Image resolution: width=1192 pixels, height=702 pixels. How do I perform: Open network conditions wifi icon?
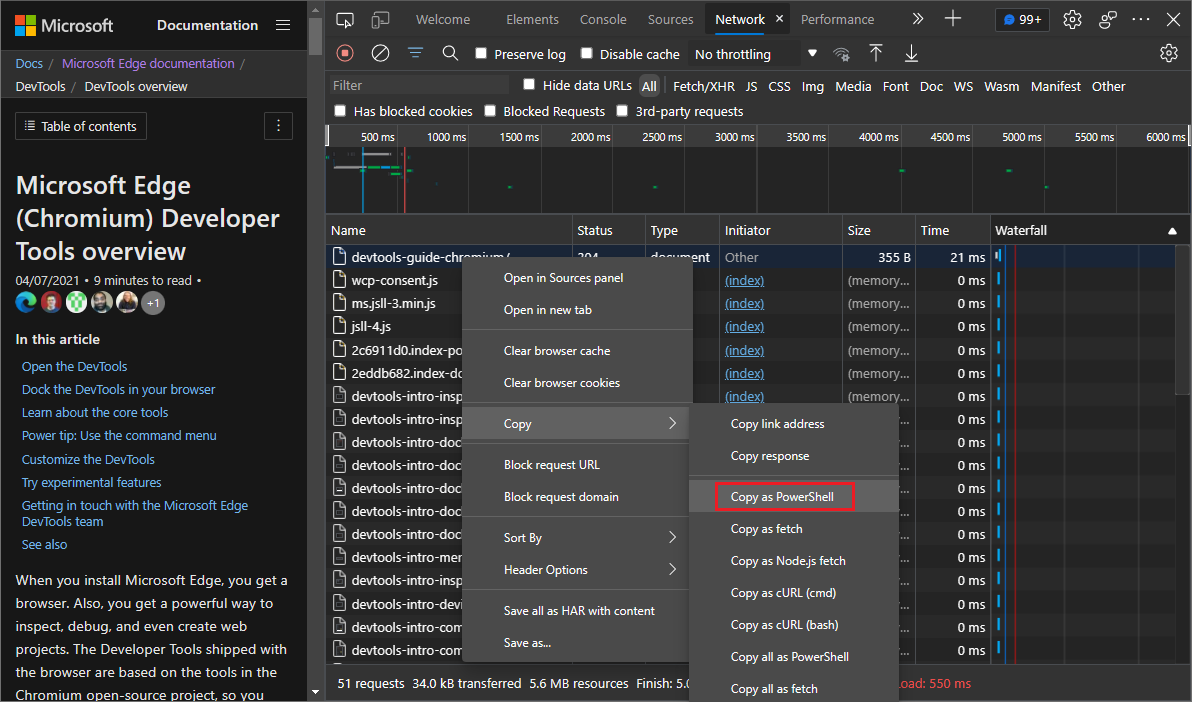click(842, 54)
